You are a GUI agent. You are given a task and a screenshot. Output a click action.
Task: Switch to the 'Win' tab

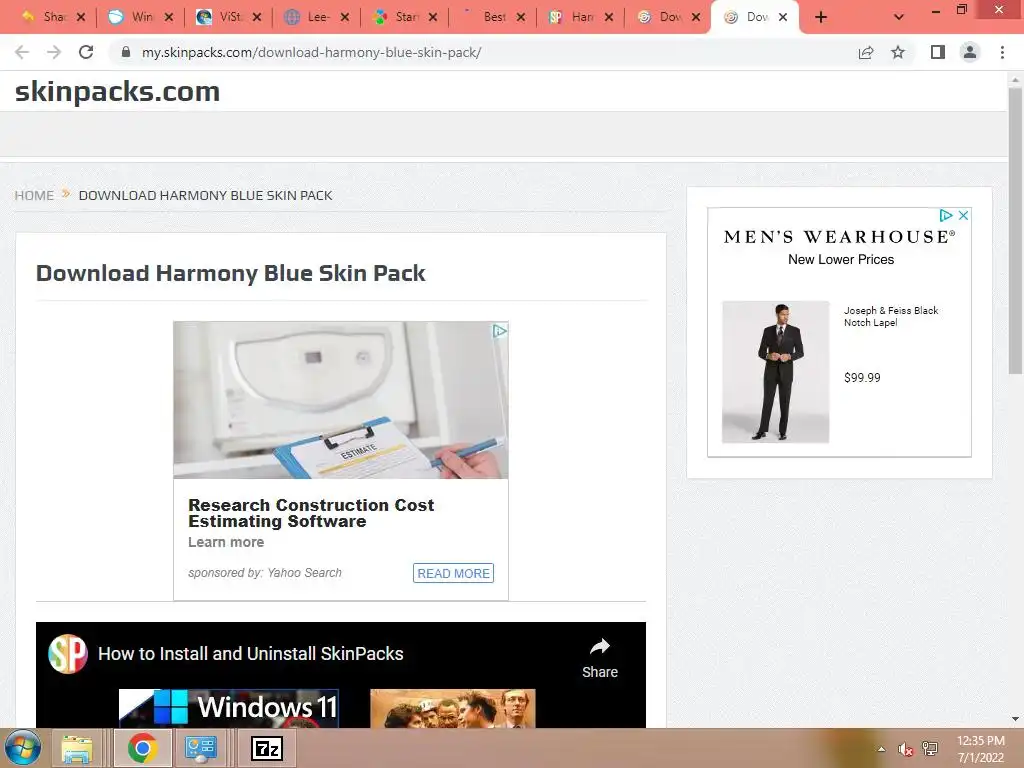(133, 17)
